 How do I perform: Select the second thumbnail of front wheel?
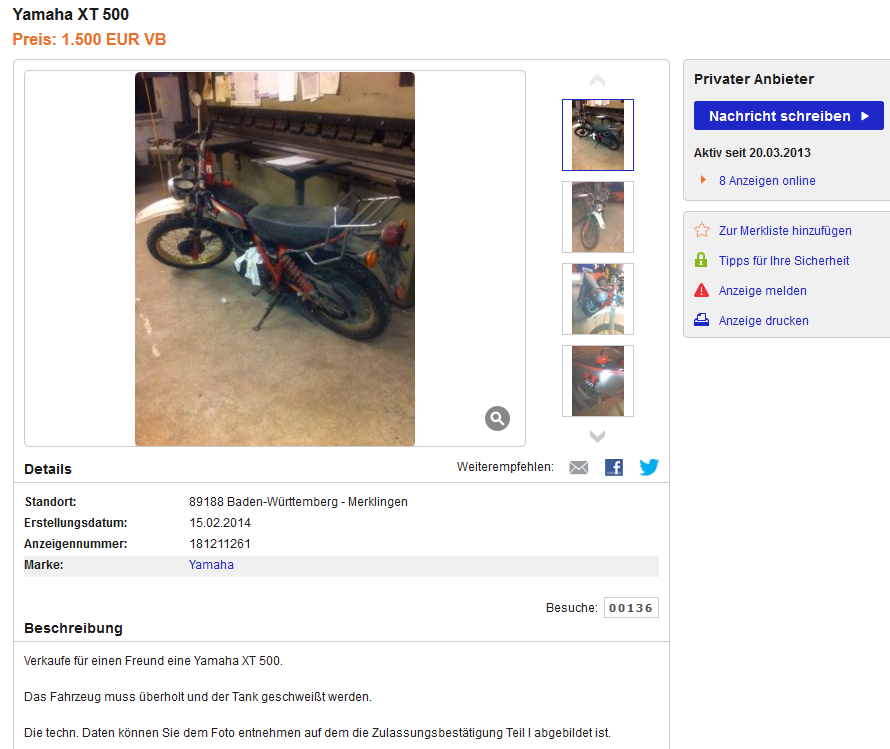598,217
